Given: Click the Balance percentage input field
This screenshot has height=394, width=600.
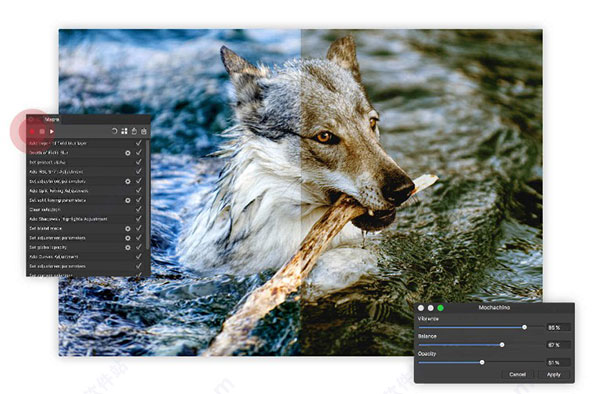Looking at the screenshot, I should click(558, 345).
